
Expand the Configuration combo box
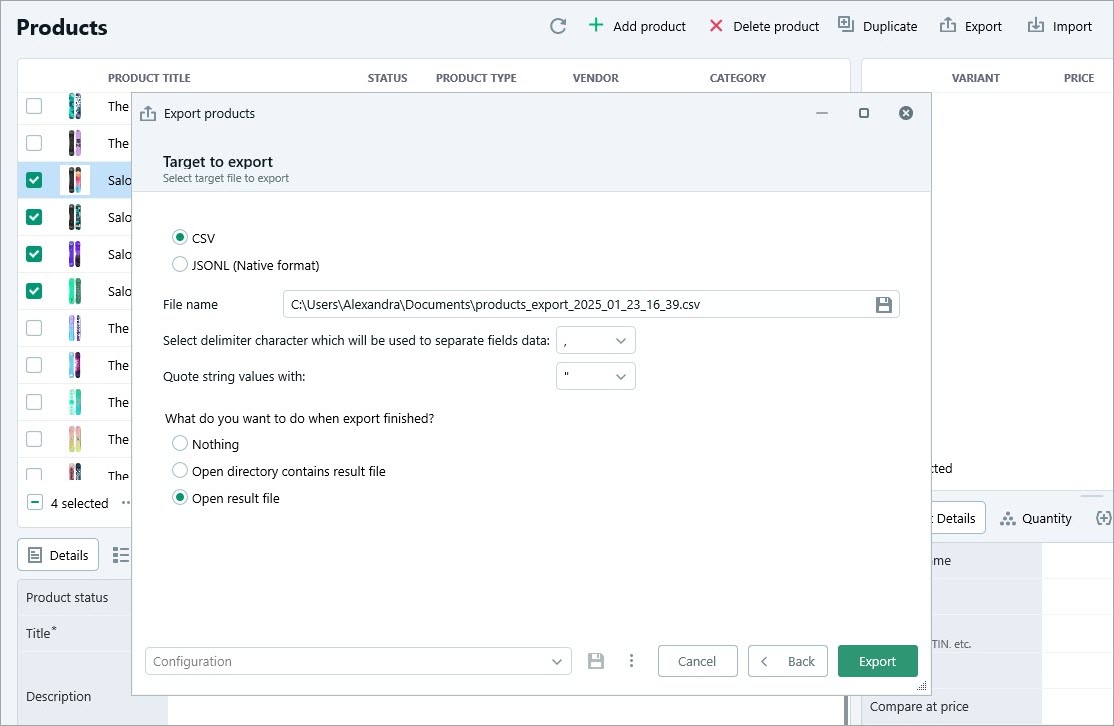(358, 661)
